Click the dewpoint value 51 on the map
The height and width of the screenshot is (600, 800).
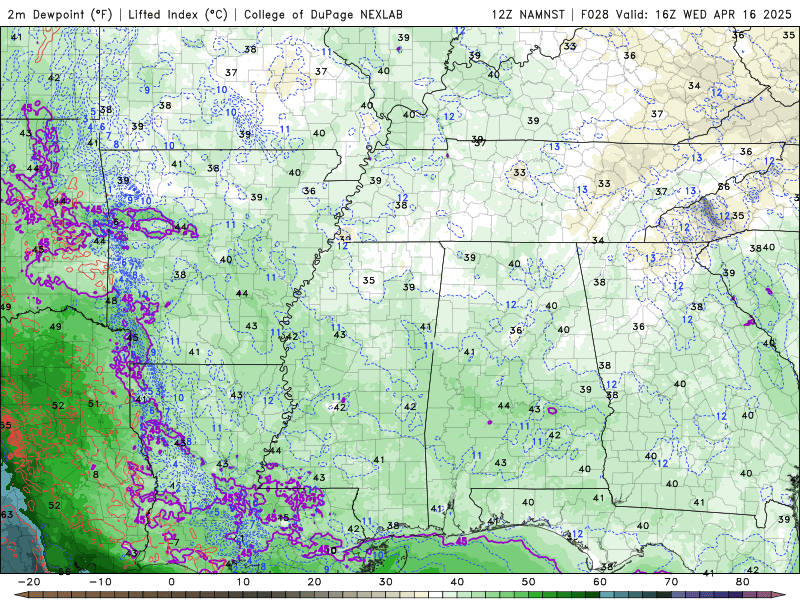(93, 404)
